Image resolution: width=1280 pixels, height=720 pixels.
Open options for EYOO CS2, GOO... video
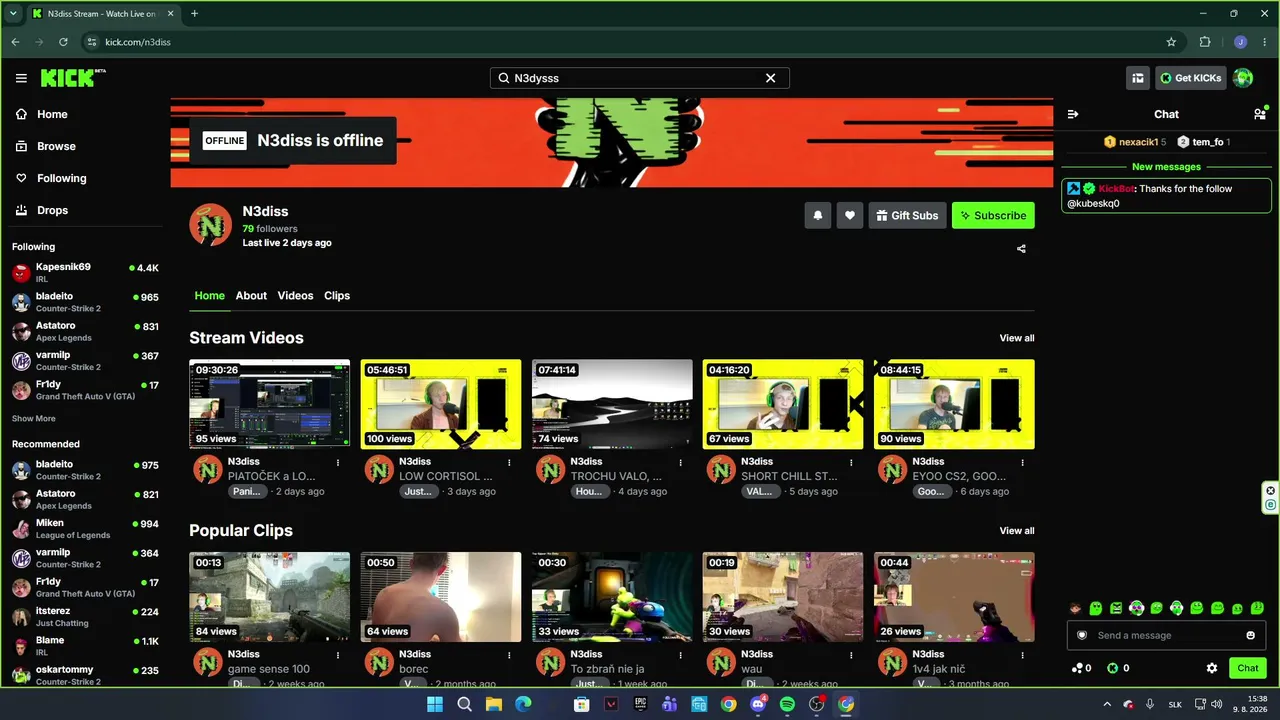click(1022, 462)
